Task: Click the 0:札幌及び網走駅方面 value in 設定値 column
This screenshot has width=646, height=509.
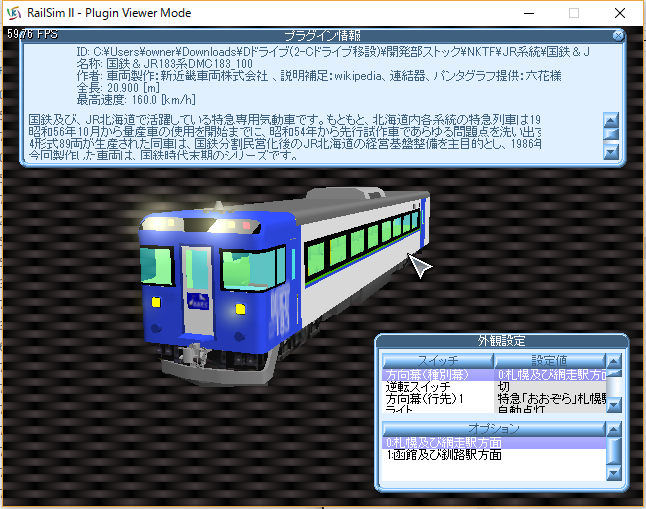Action: [x=551, y=375]
